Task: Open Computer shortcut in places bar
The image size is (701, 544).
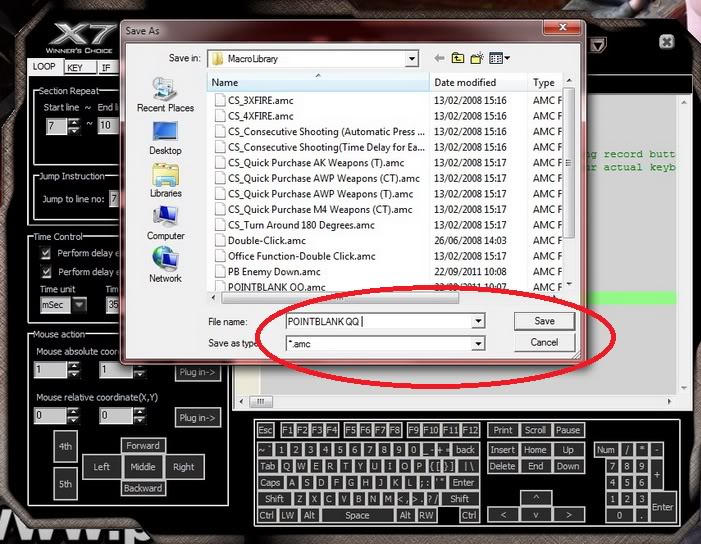Action: click(x=165, y=223)
